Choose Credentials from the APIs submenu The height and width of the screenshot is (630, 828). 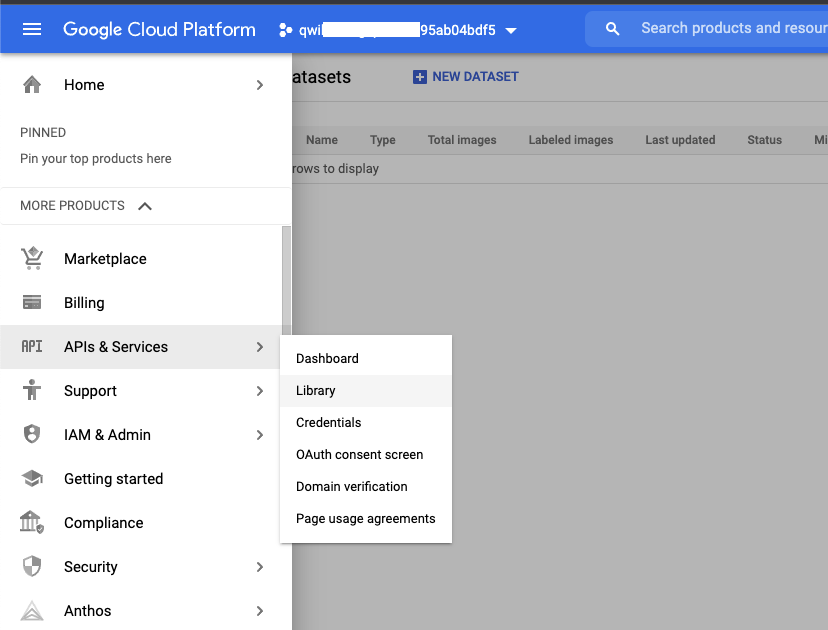pos(366,422)
